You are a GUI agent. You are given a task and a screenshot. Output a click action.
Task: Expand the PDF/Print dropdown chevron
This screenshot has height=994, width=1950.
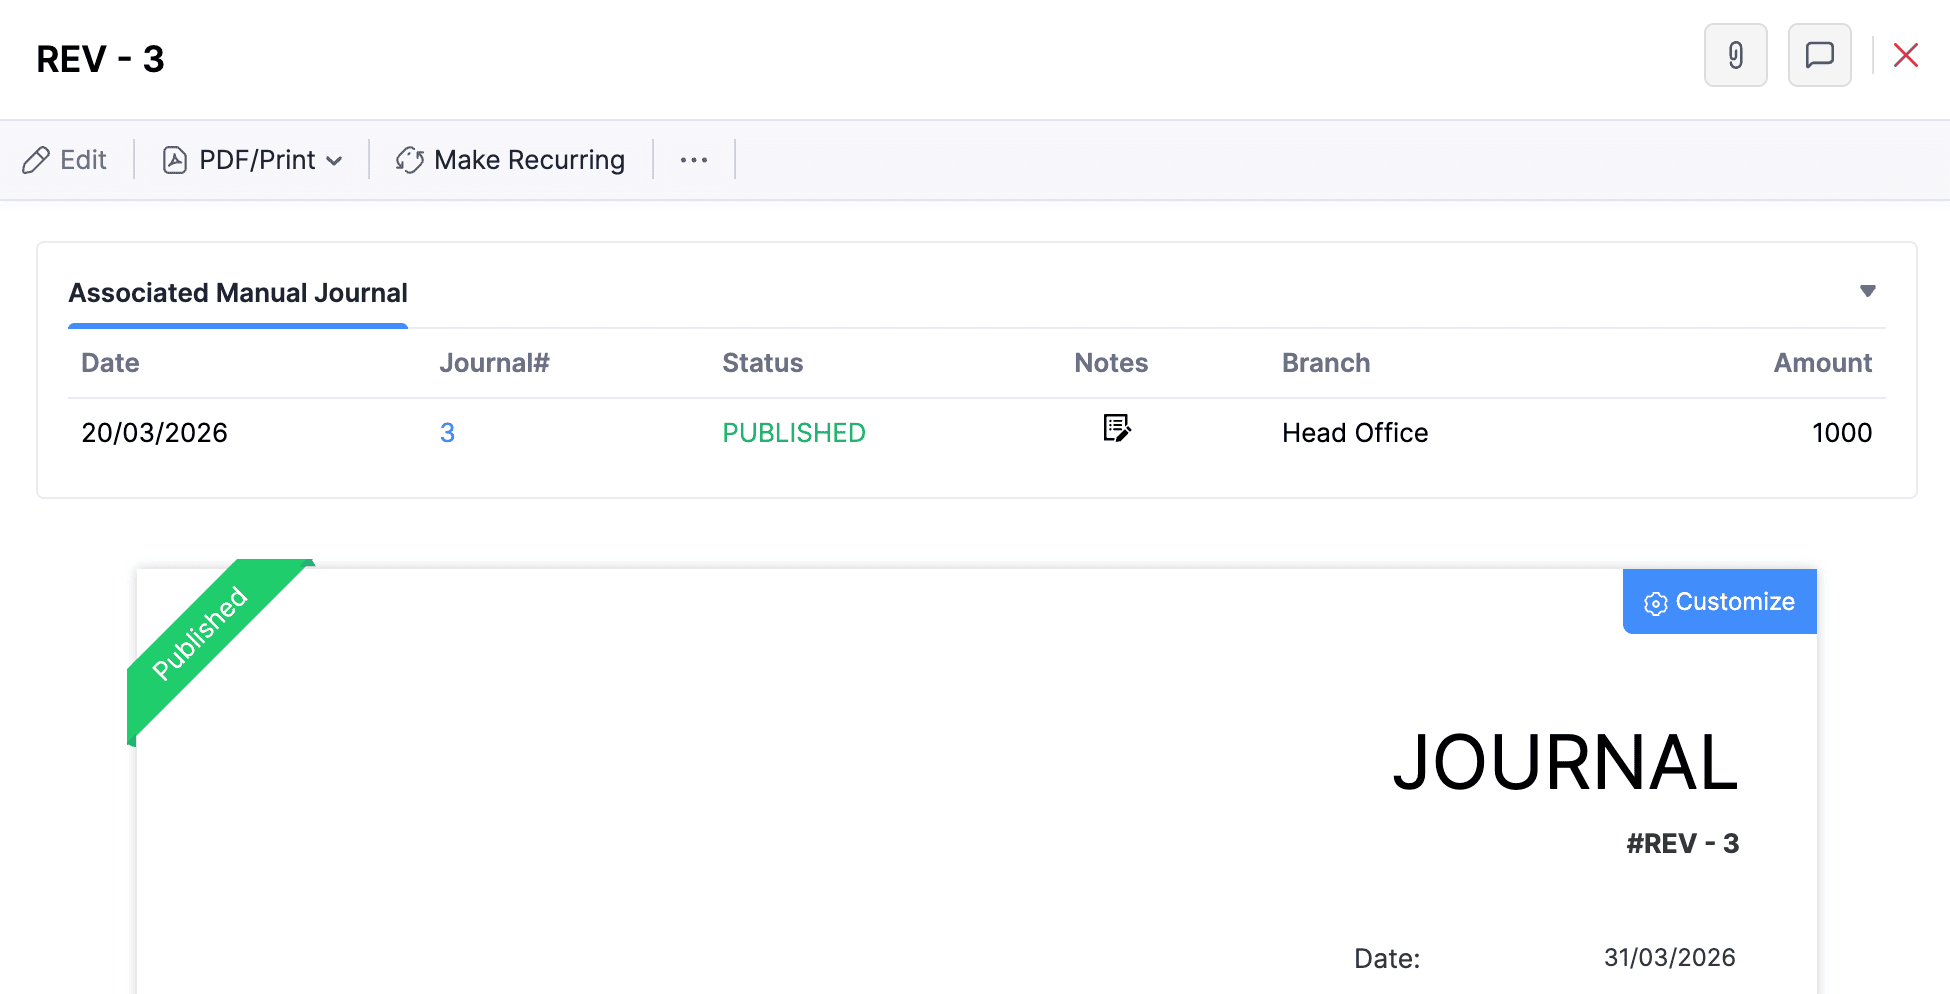pyautogui.click(x=334, y=161)
